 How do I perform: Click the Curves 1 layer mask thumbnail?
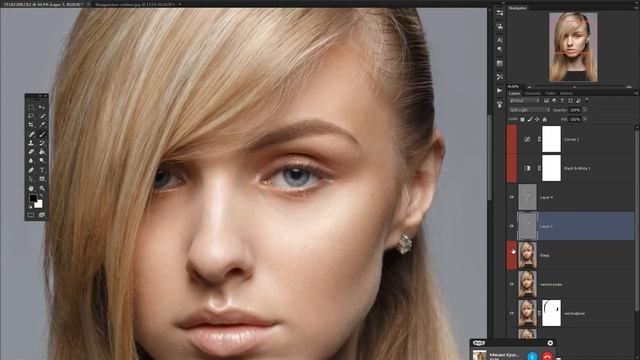(551, 139)
